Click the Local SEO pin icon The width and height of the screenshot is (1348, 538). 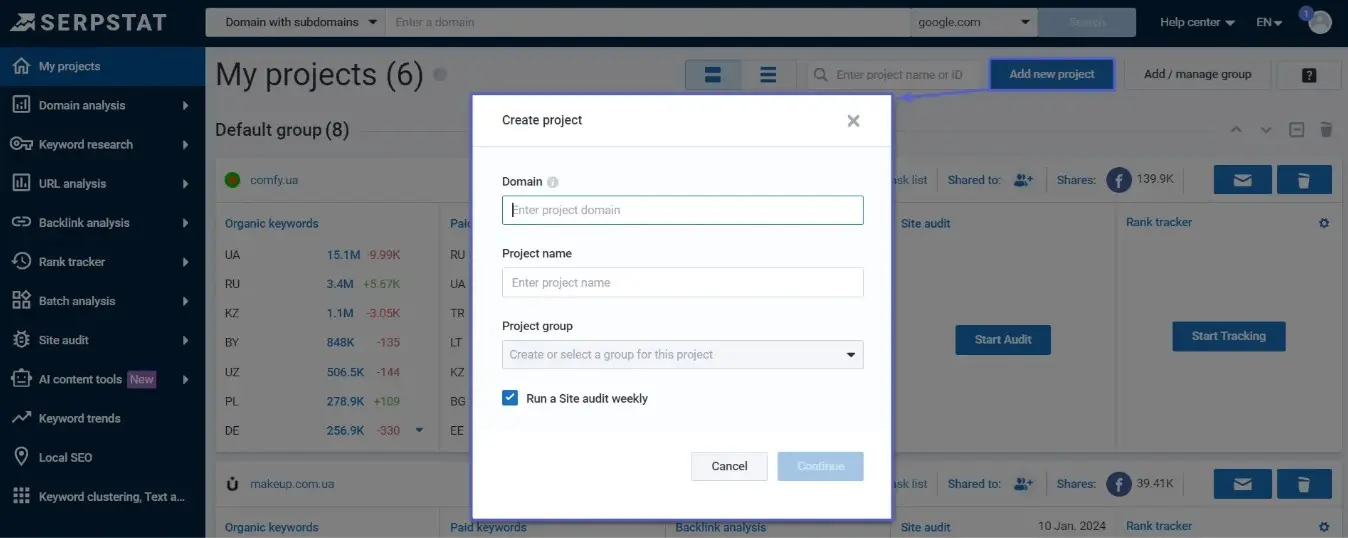pyautogui.click(x=21, y=457)
